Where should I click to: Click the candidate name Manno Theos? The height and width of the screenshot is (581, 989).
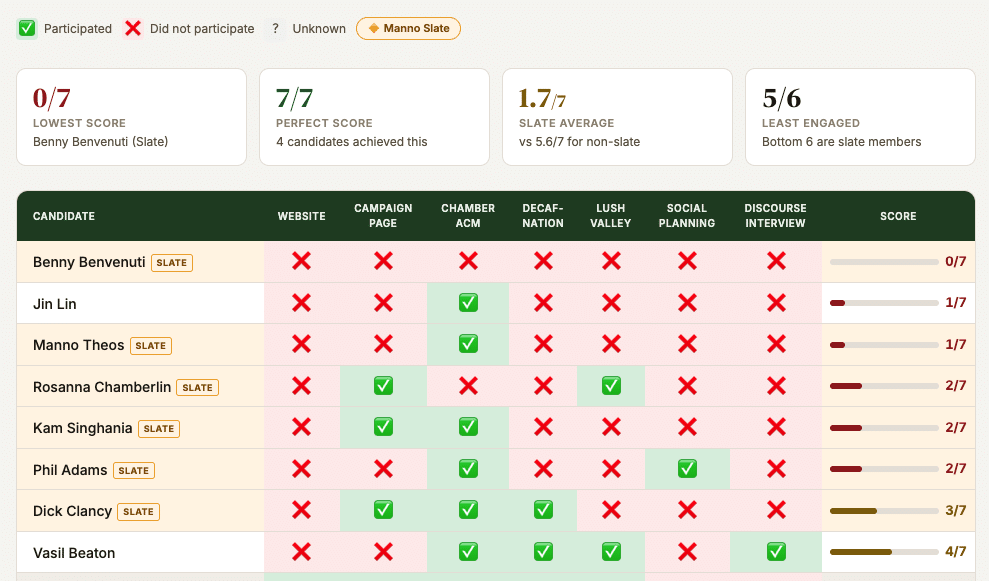point(79,345)
